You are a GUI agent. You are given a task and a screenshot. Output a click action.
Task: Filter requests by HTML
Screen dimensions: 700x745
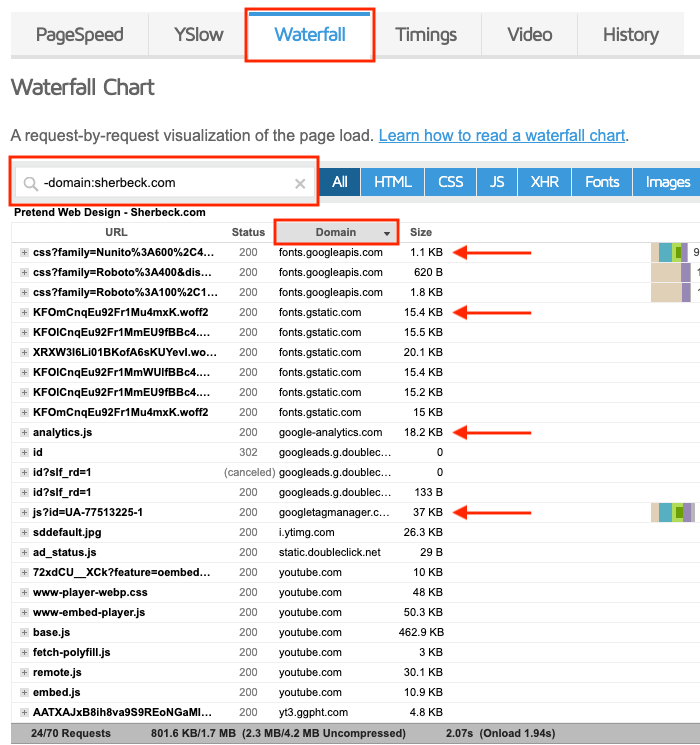(x=393, y=182)
